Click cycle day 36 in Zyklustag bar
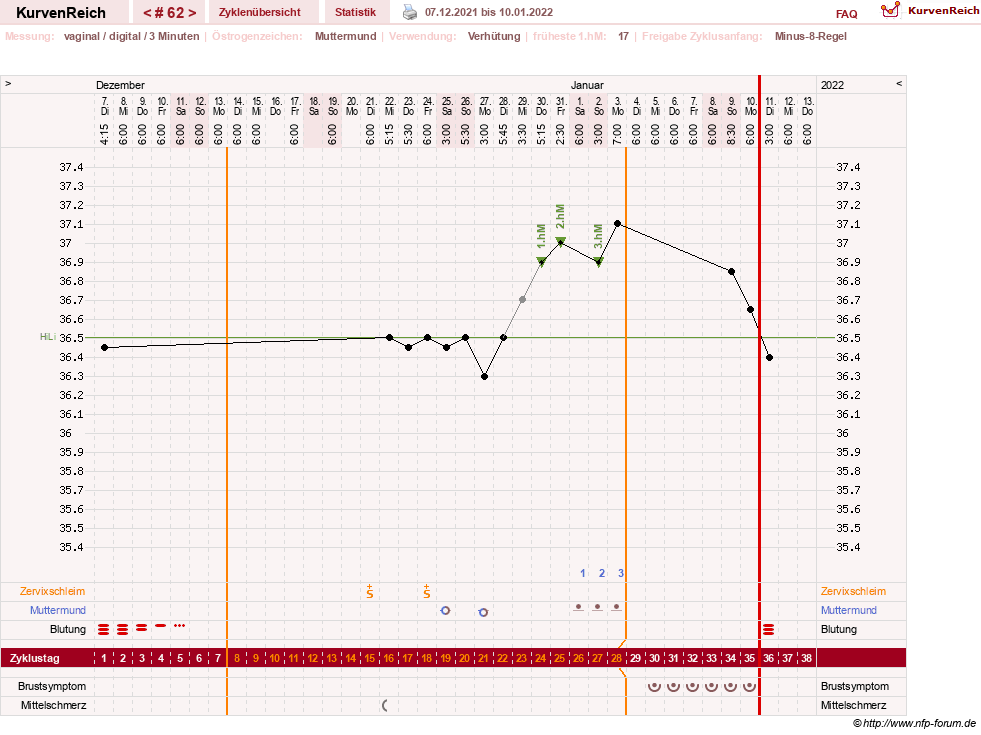 768,658
